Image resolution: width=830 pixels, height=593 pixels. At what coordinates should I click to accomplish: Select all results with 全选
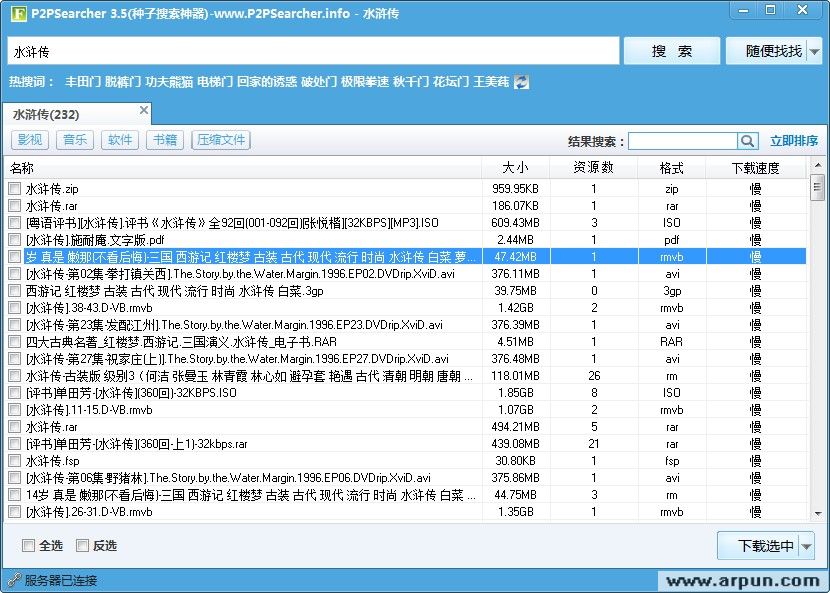click(31, 544)
